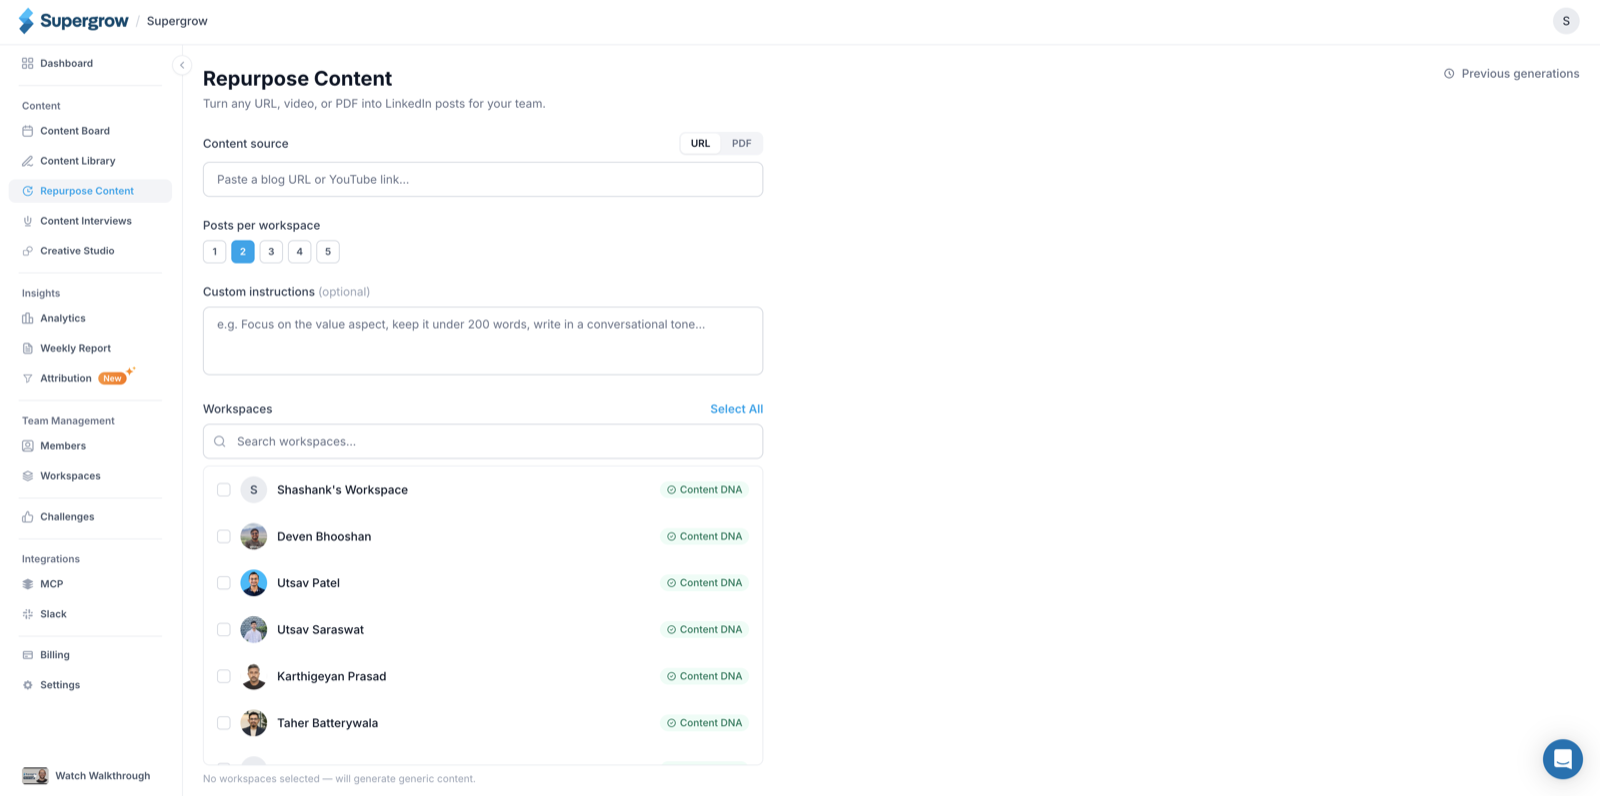The width and height of the screenshot is (1600, 796).
Task: Click Watch Walkthrough label
Action: 102,776
